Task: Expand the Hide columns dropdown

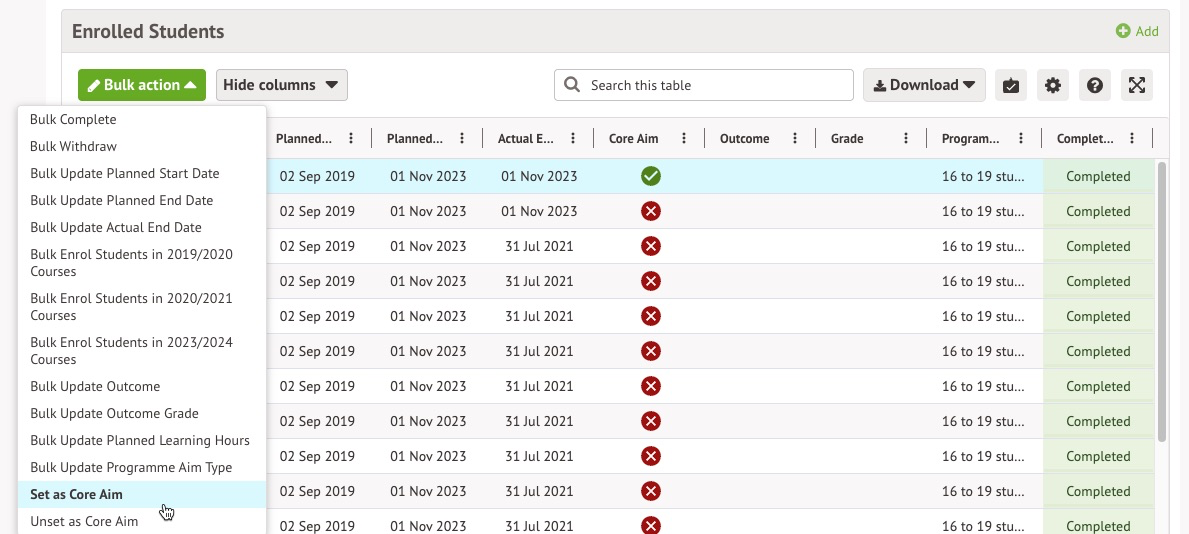Action: click(281, 85)
